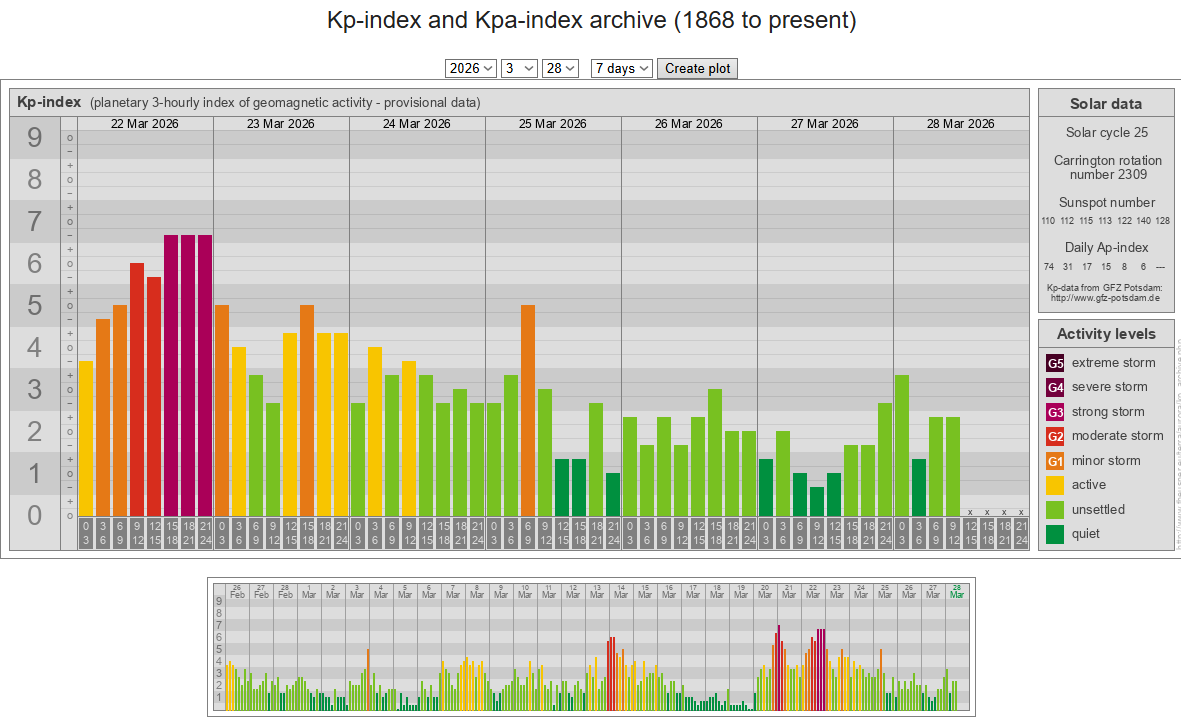The image size is (1181, 717).
Task: Click the Kp scale number 9
Action: pos(35,138)
